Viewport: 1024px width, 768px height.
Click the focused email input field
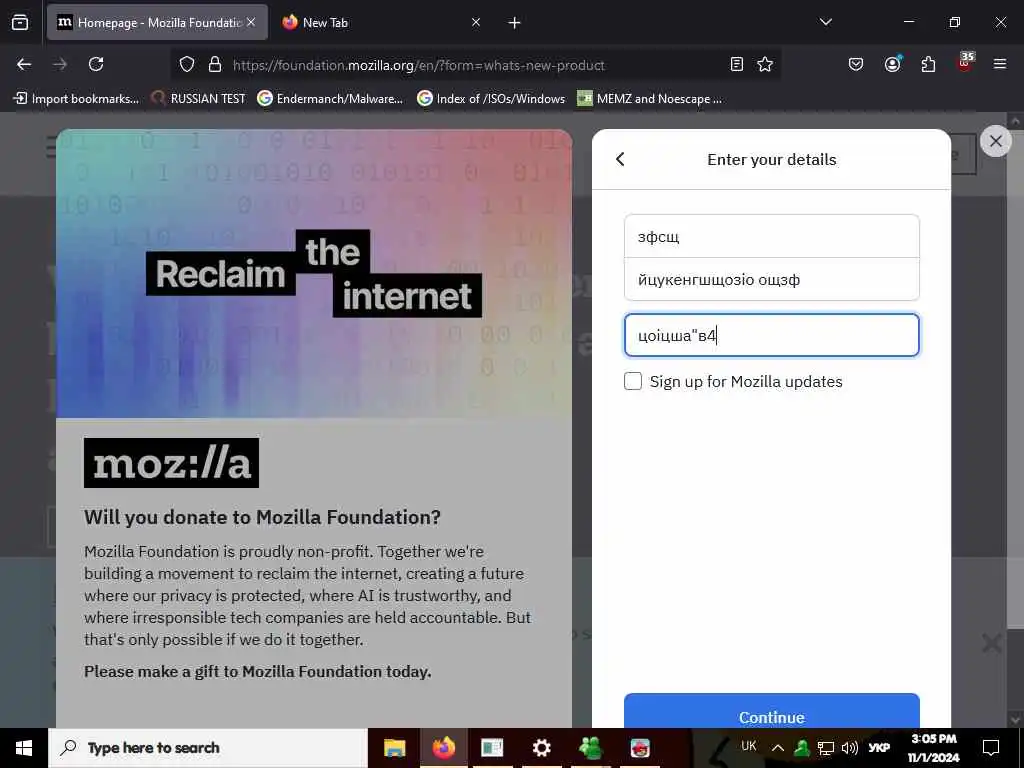coord(772,335)
